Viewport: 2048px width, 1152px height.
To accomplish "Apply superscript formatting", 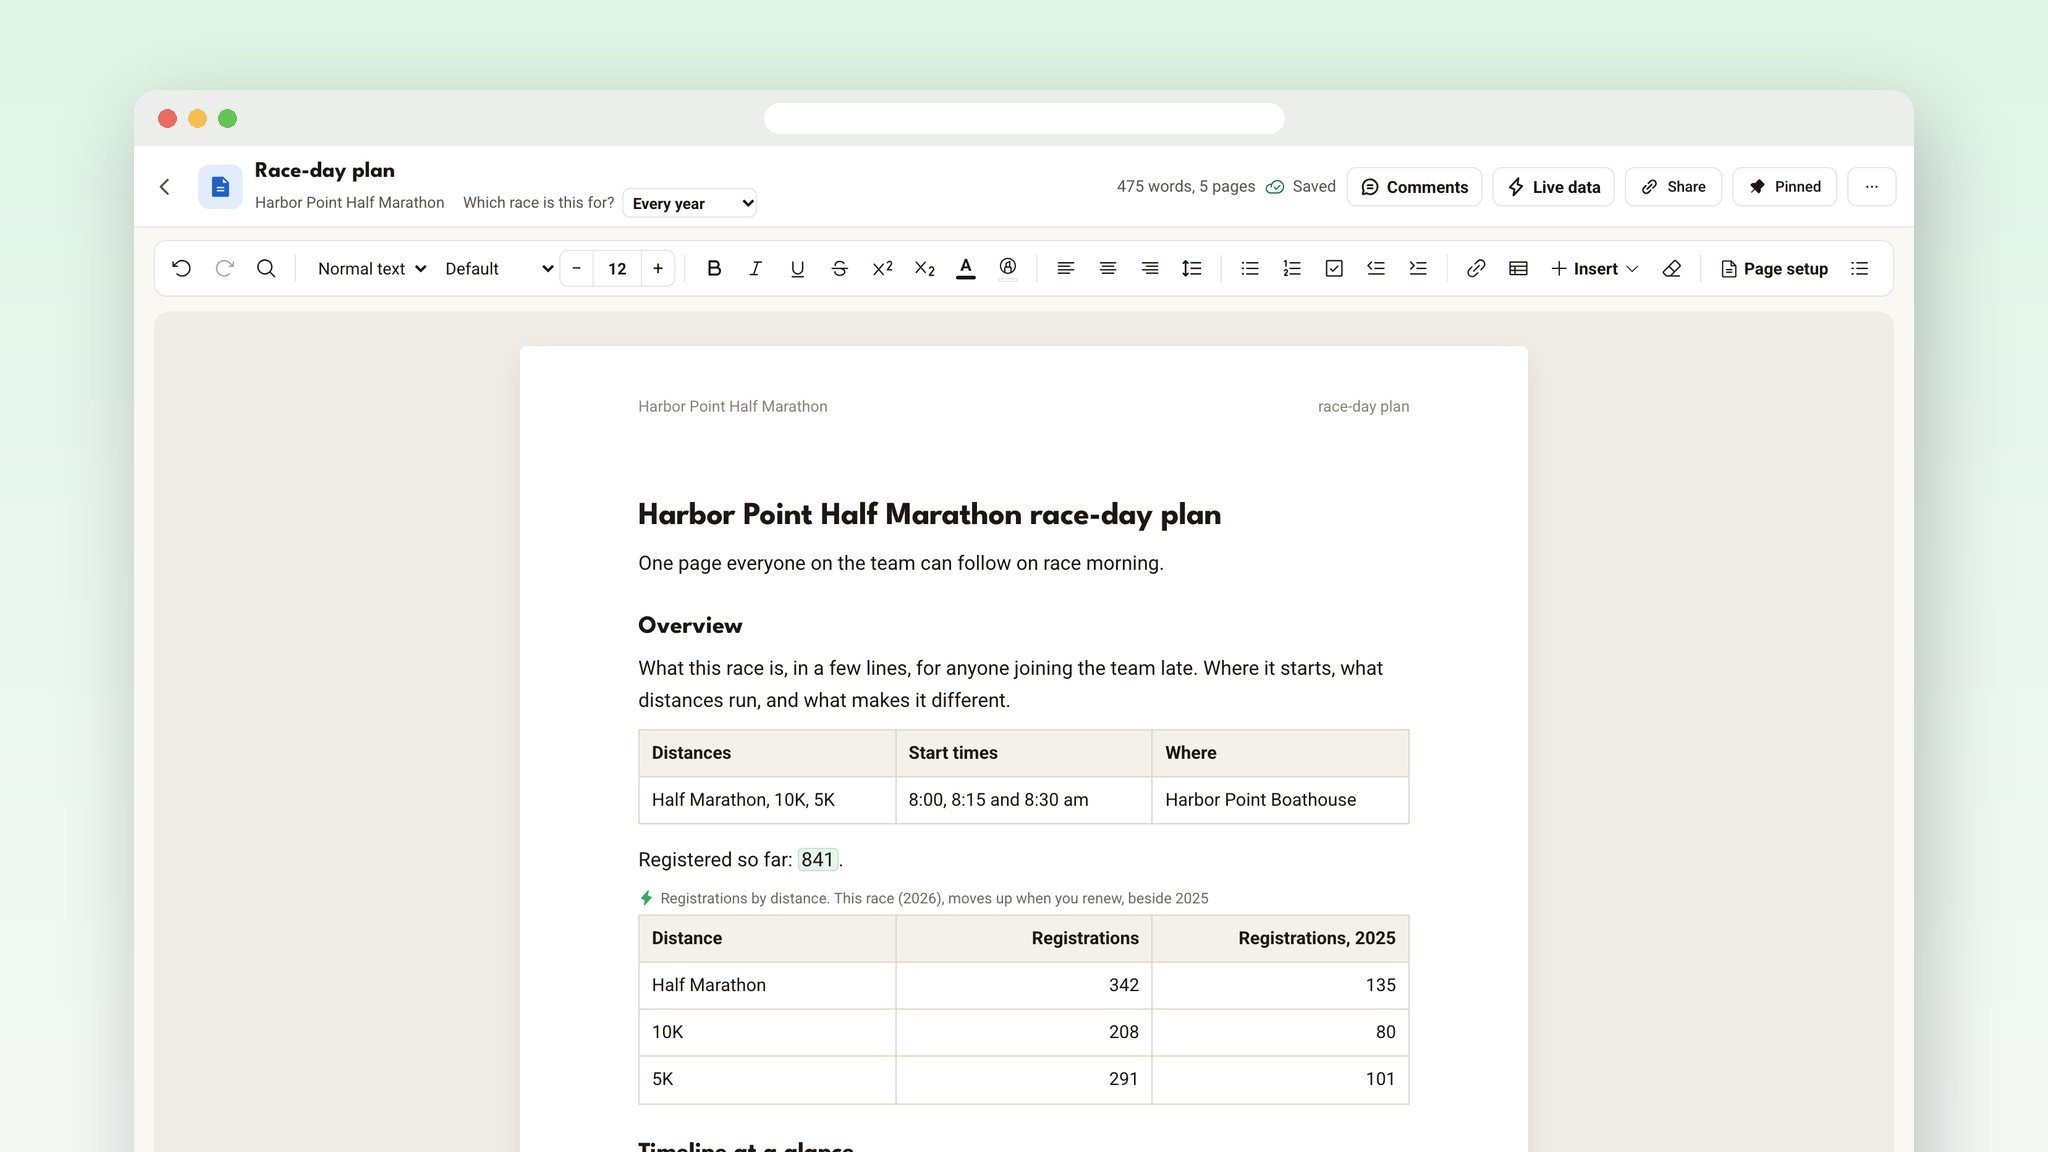I will (x=882, y=268).
